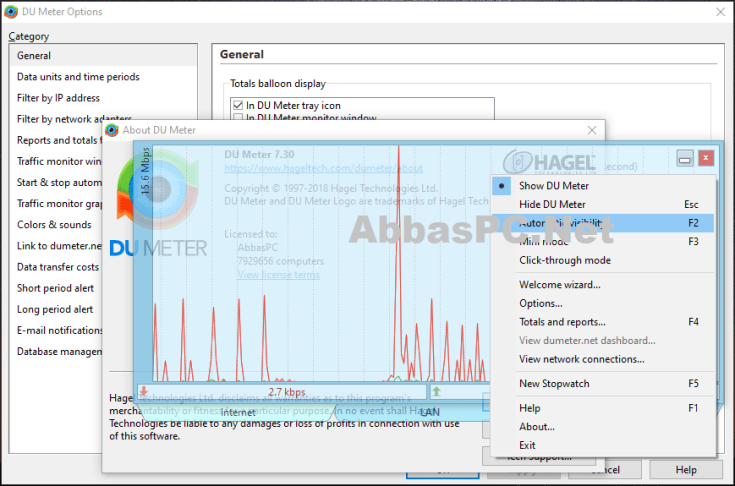Choose About... in context menu
The width and height of the screenshot is (735, 486).
click(603, 426)
